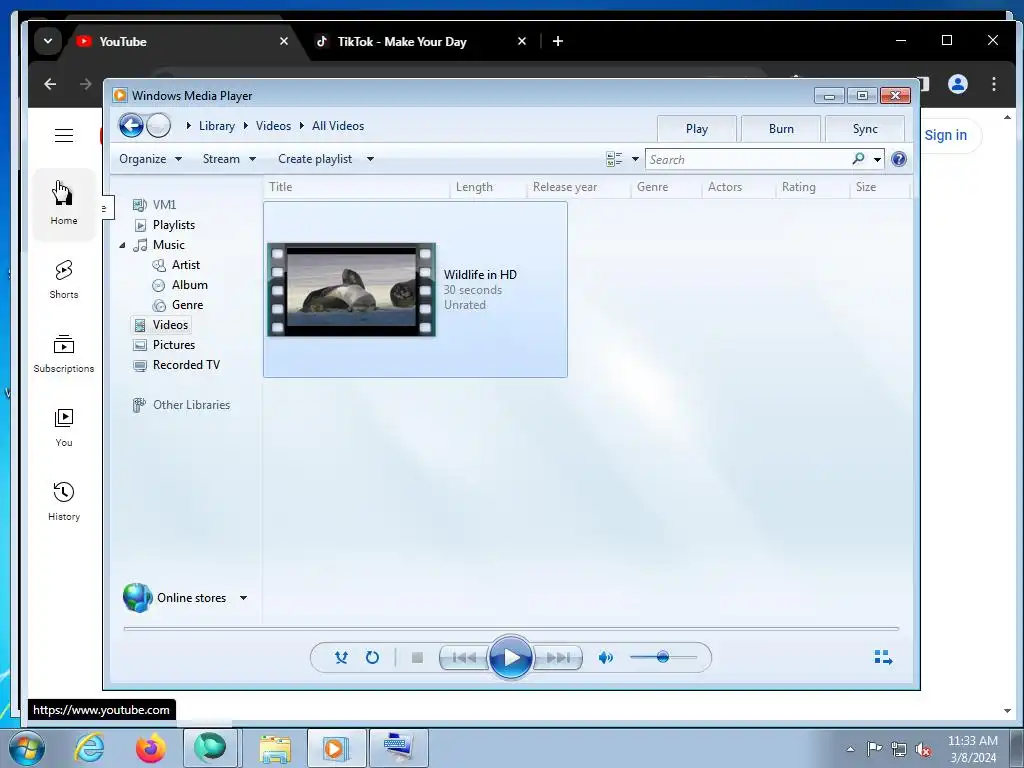Viewport: 1024px width, 768px height.
Task: Click the Wildlife in HD title text
Action: point(480,275)
